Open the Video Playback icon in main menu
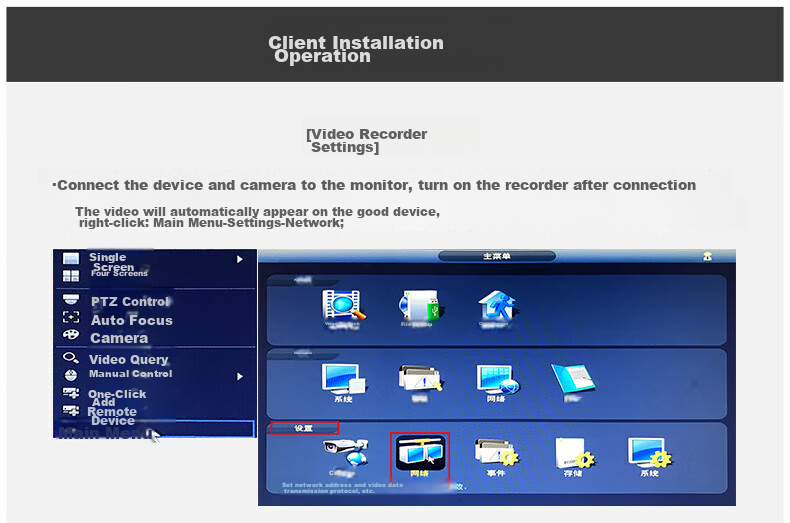This screenshot has width=790, height=523. [343, 306]
